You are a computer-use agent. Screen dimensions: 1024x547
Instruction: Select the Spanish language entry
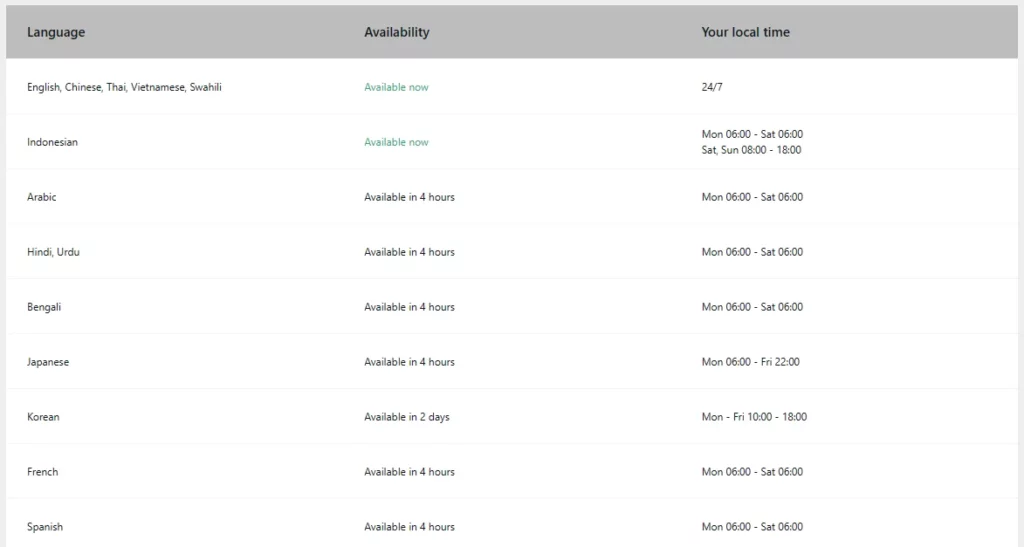click(45, 527)
